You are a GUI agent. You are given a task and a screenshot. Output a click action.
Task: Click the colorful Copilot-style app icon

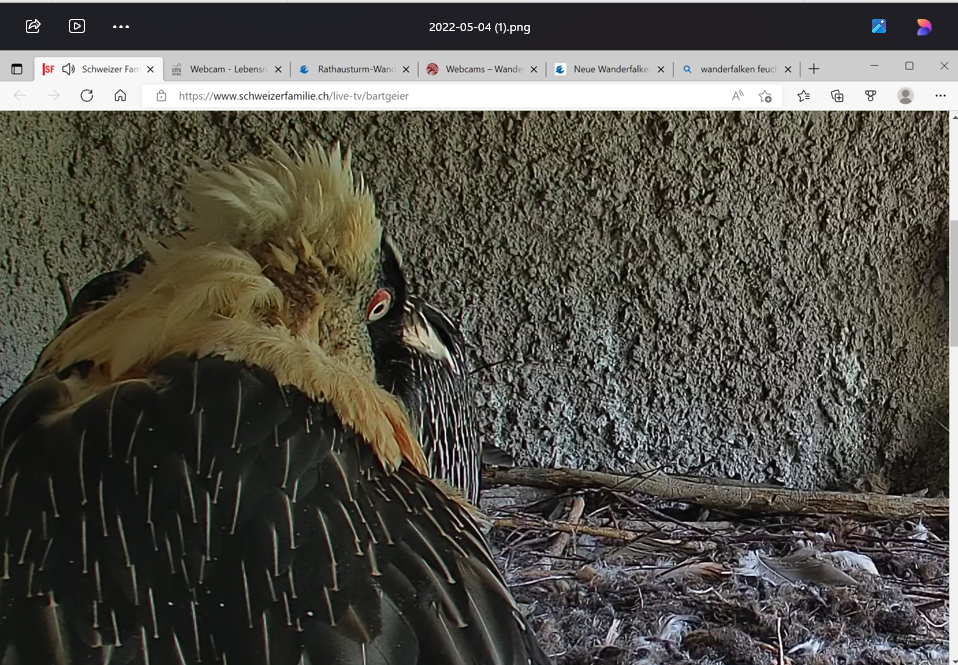tap(924, 26)
